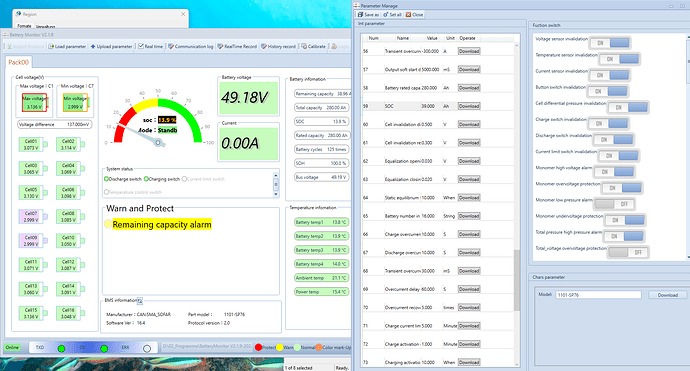Image resolution: width=690 pixels, height=371 pixels.
Task: Click the Load parameter icon
Action: click(51, 46)
